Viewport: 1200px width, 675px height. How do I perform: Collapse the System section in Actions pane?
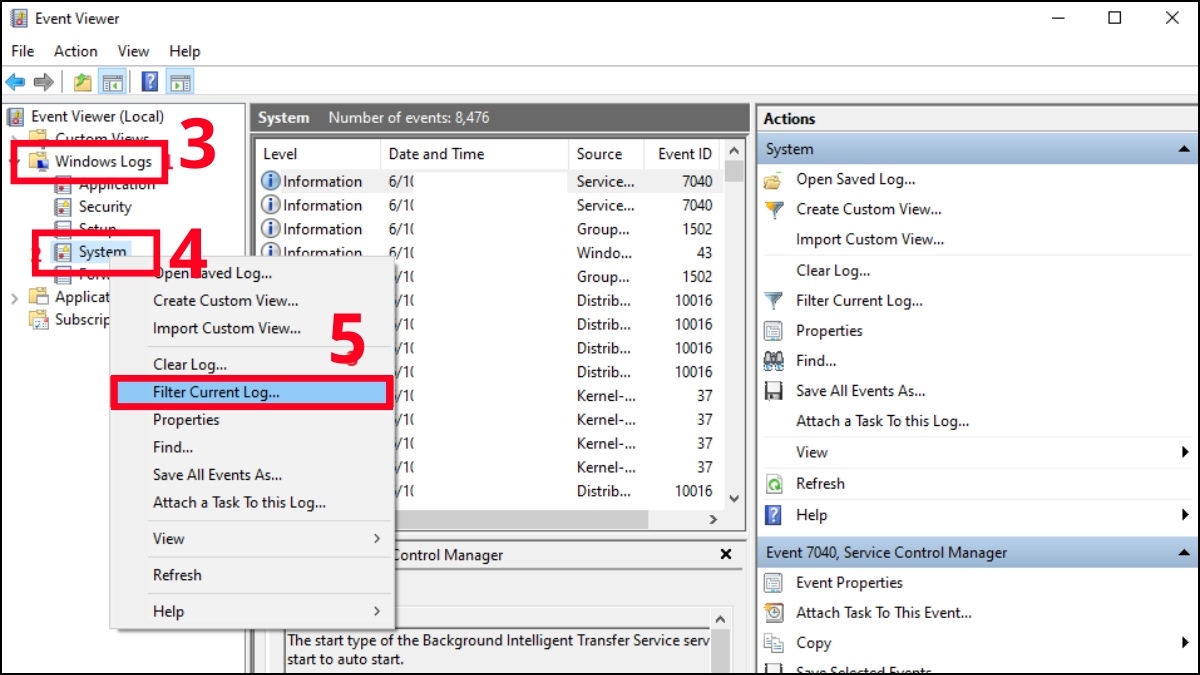coord(1184,149)
